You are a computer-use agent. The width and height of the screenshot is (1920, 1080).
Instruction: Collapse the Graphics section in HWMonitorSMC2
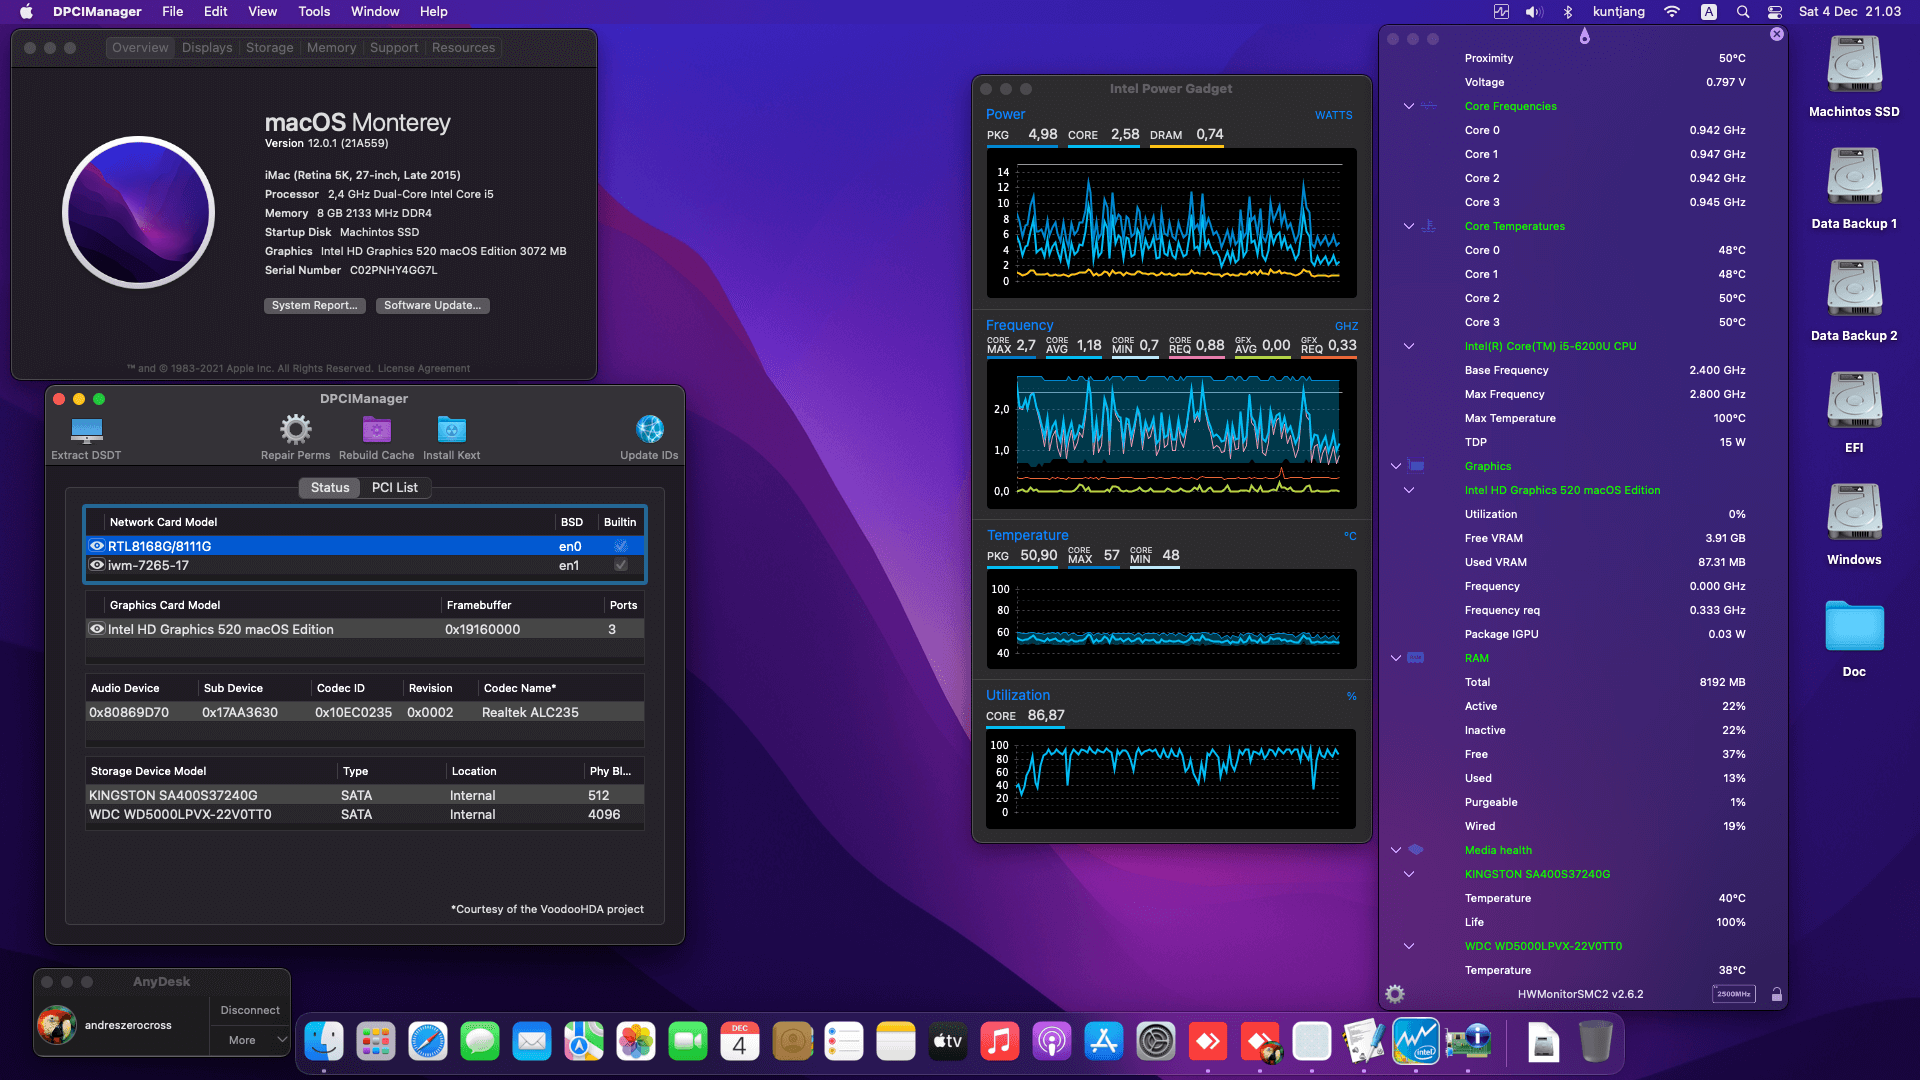click(1396, 466)
